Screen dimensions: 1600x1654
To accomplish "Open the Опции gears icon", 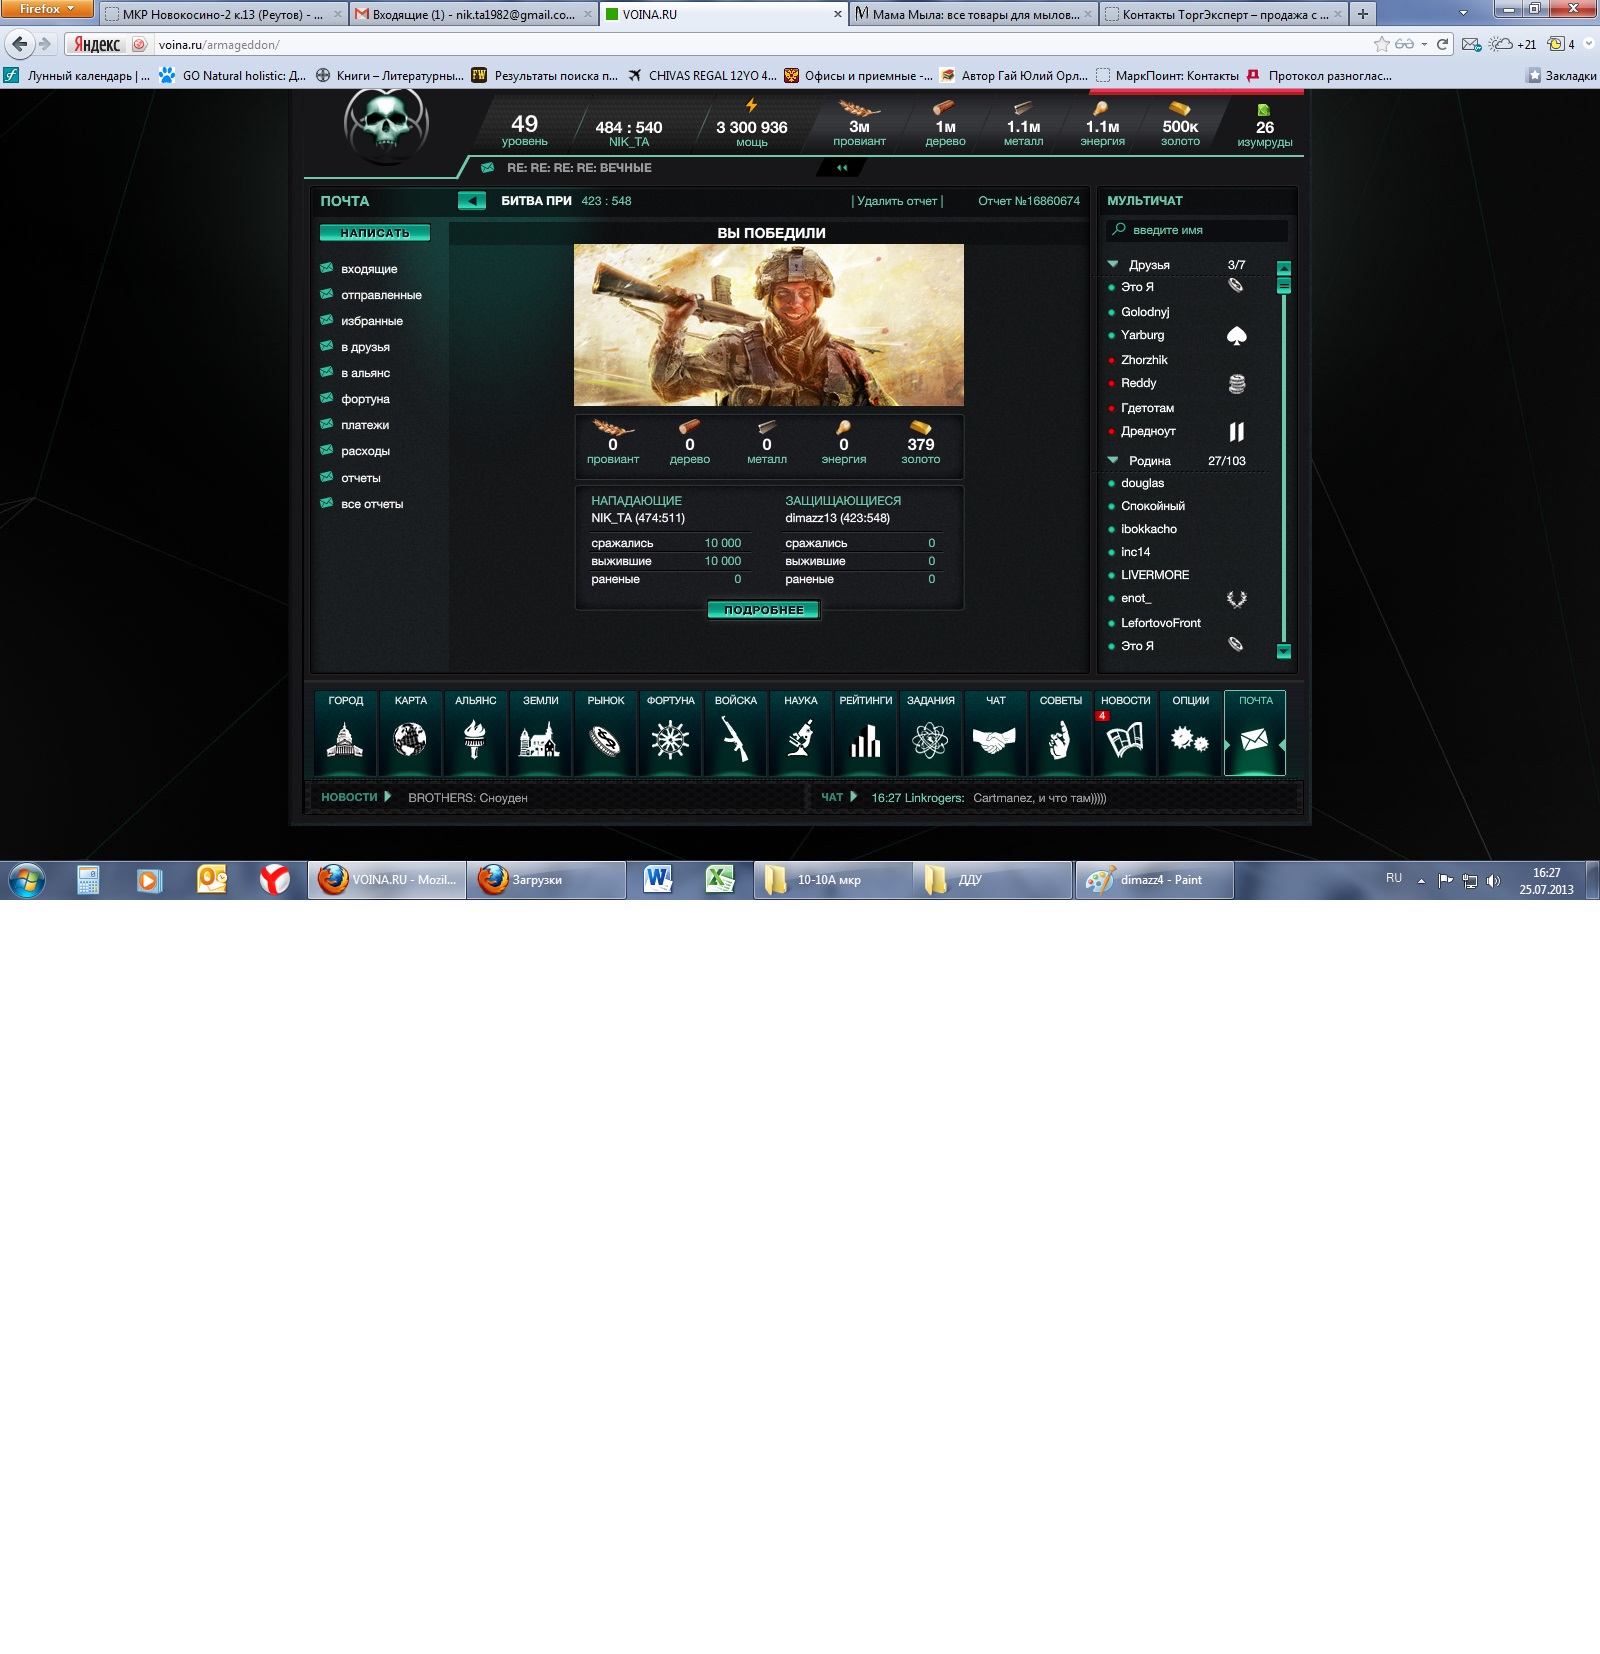I will coord(1190,739).
